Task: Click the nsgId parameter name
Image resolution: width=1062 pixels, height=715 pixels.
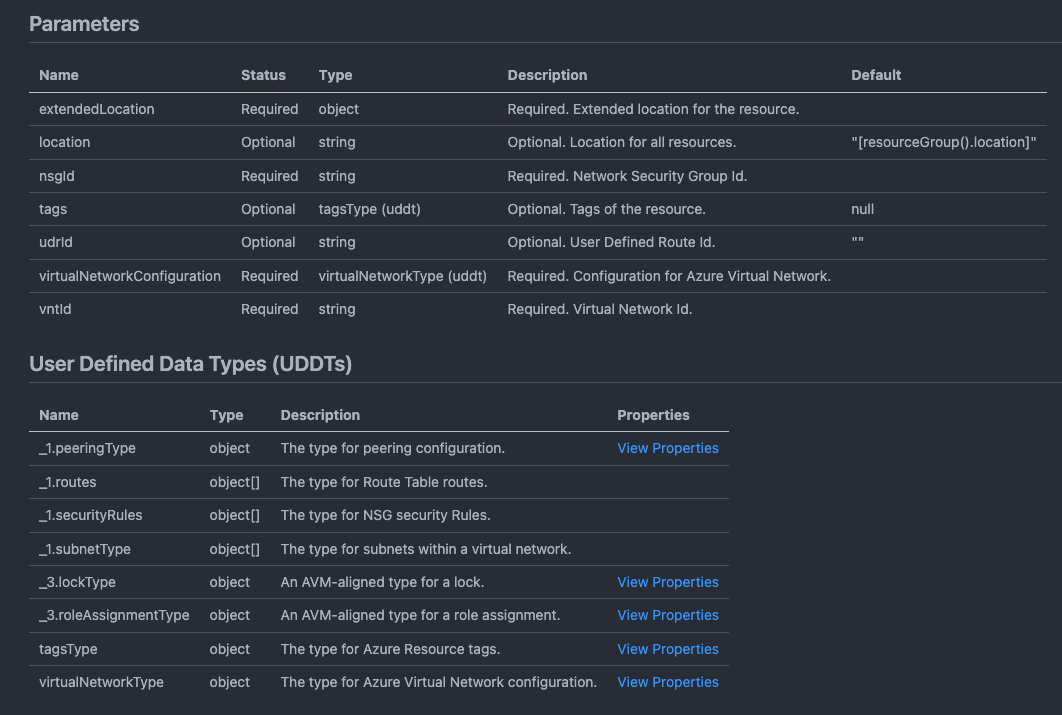Action: [55, 175]
